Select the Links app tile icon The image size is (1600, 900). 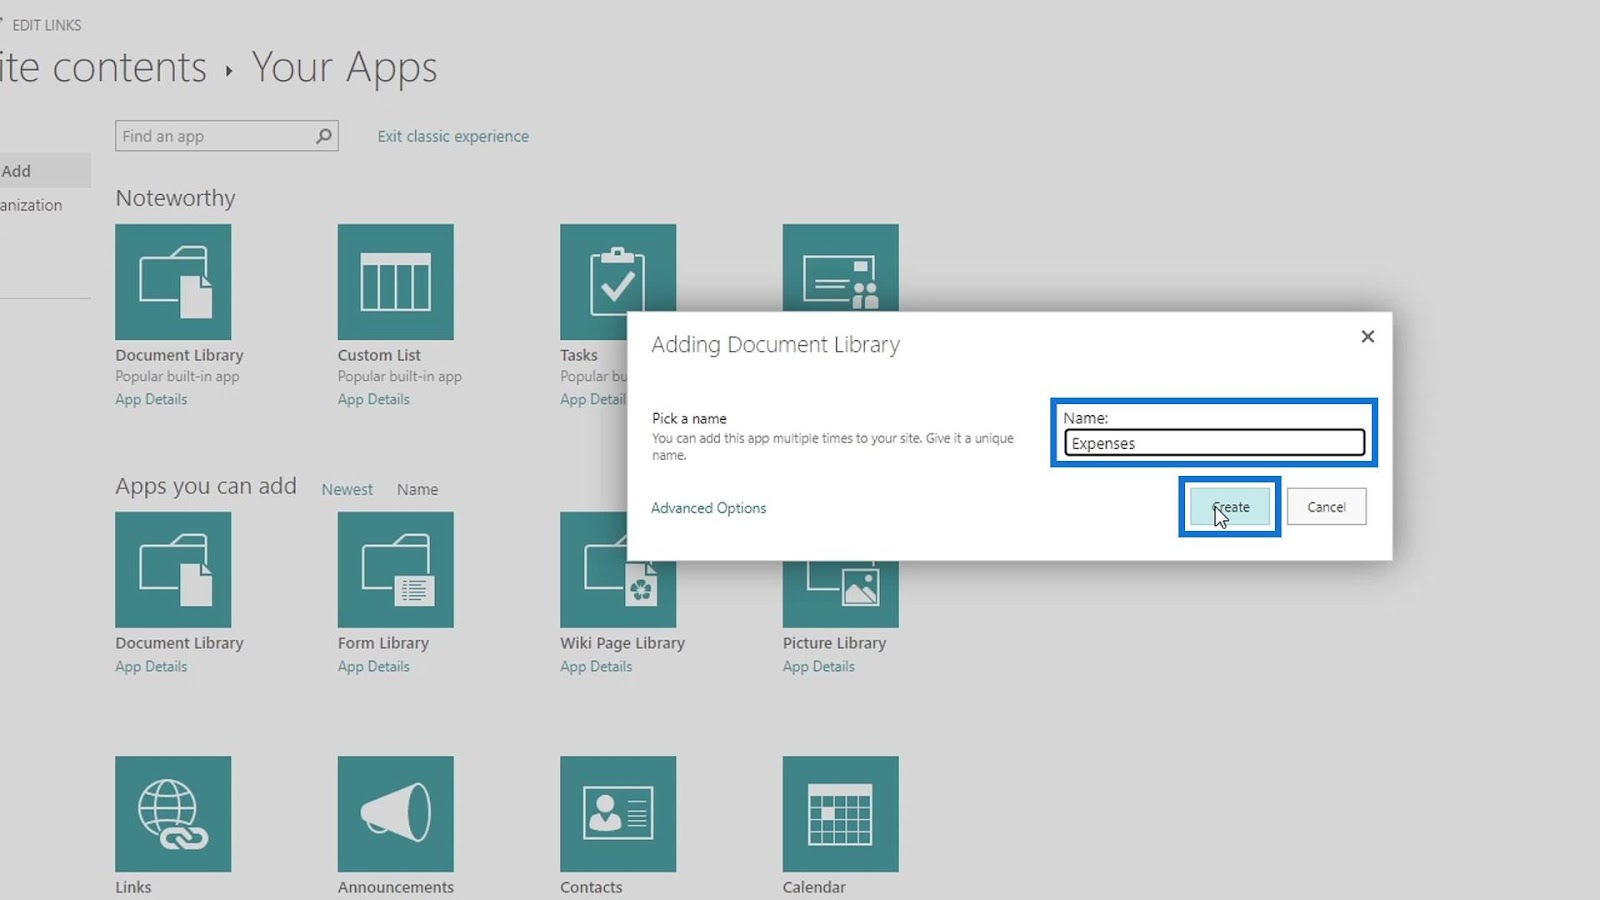173,814
